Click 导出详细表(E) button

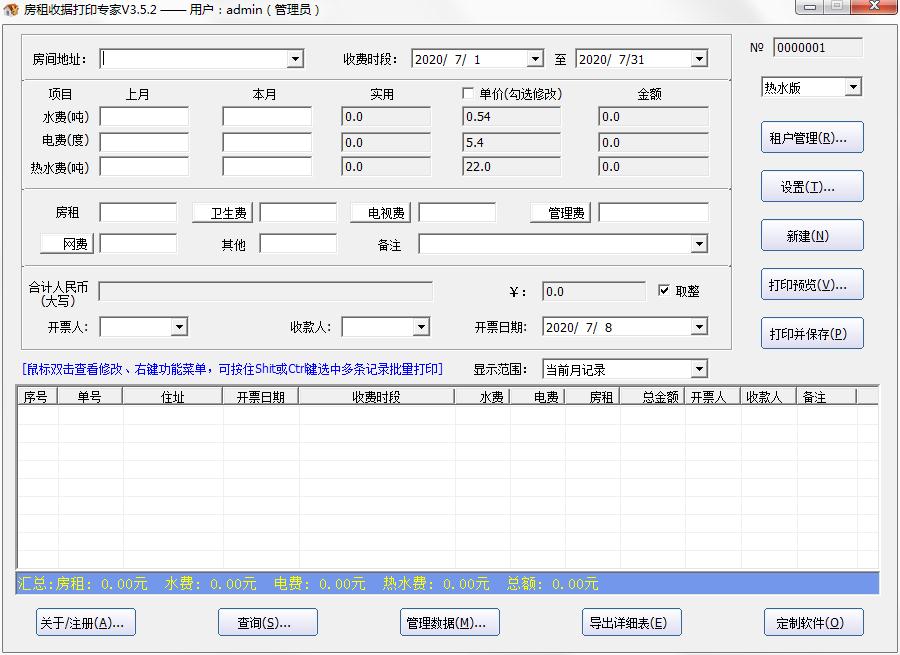(x=631, y=623)
